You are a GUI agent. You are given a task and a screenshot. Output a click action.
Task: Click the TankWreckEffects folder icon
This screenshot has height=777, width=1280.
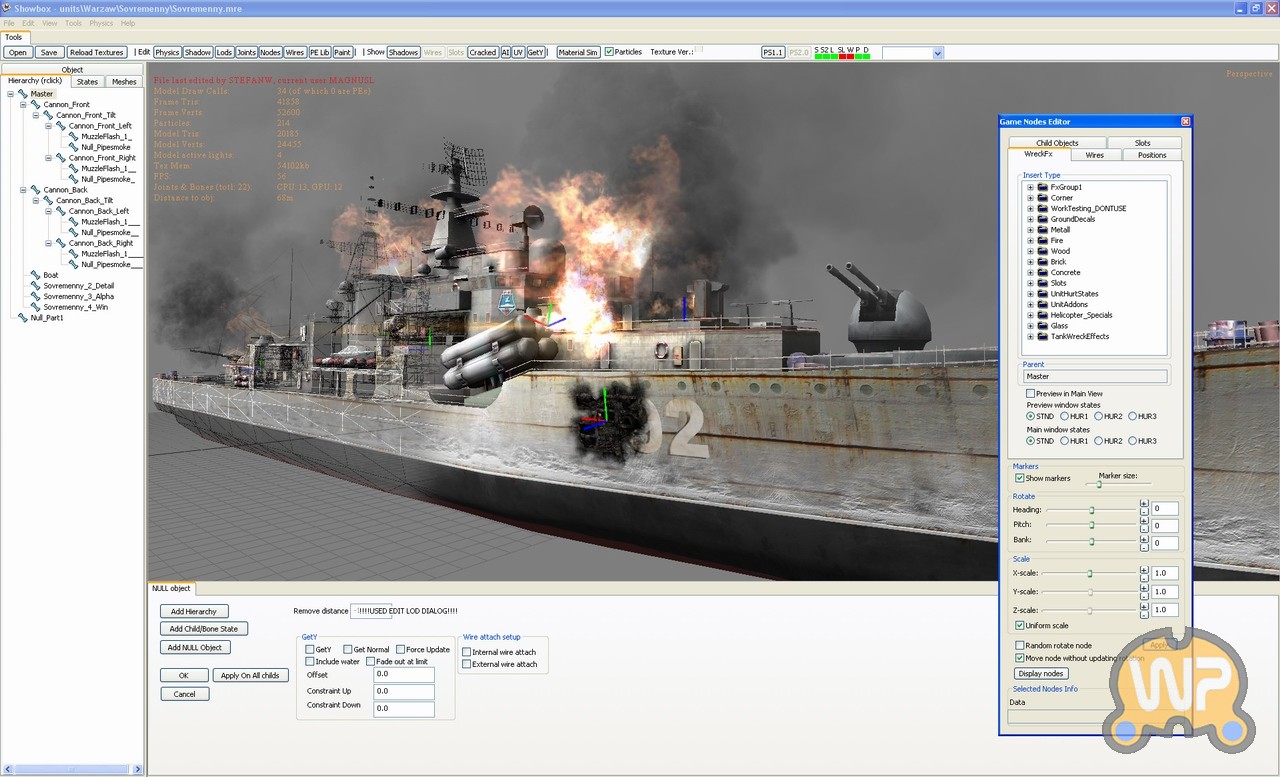point(1042,337)
